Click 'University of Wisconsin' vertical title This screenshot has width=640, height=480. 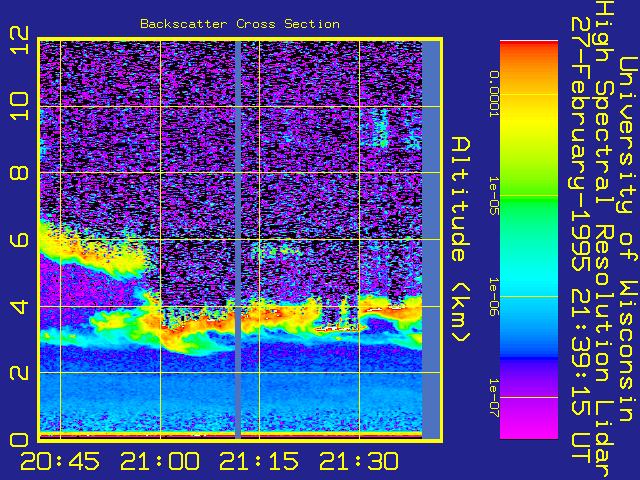tap(629, 240)
